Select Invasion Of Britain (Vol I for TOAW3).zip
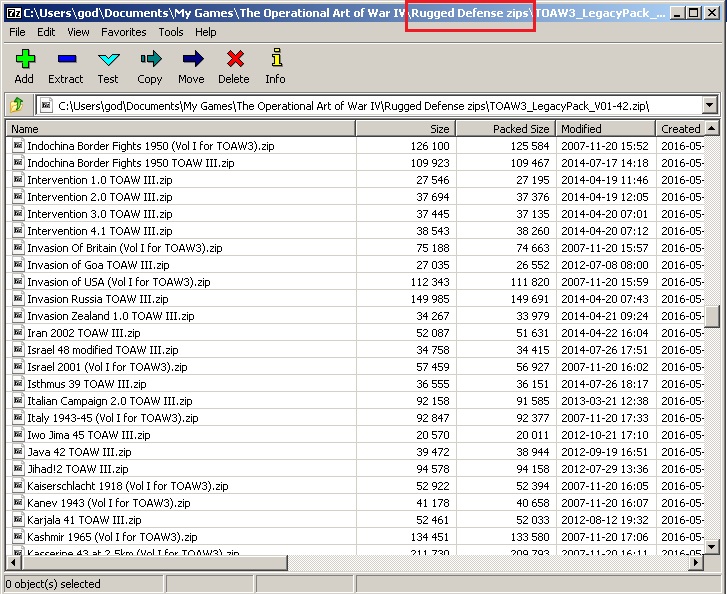Screen dimensions: 727x594 125,248
